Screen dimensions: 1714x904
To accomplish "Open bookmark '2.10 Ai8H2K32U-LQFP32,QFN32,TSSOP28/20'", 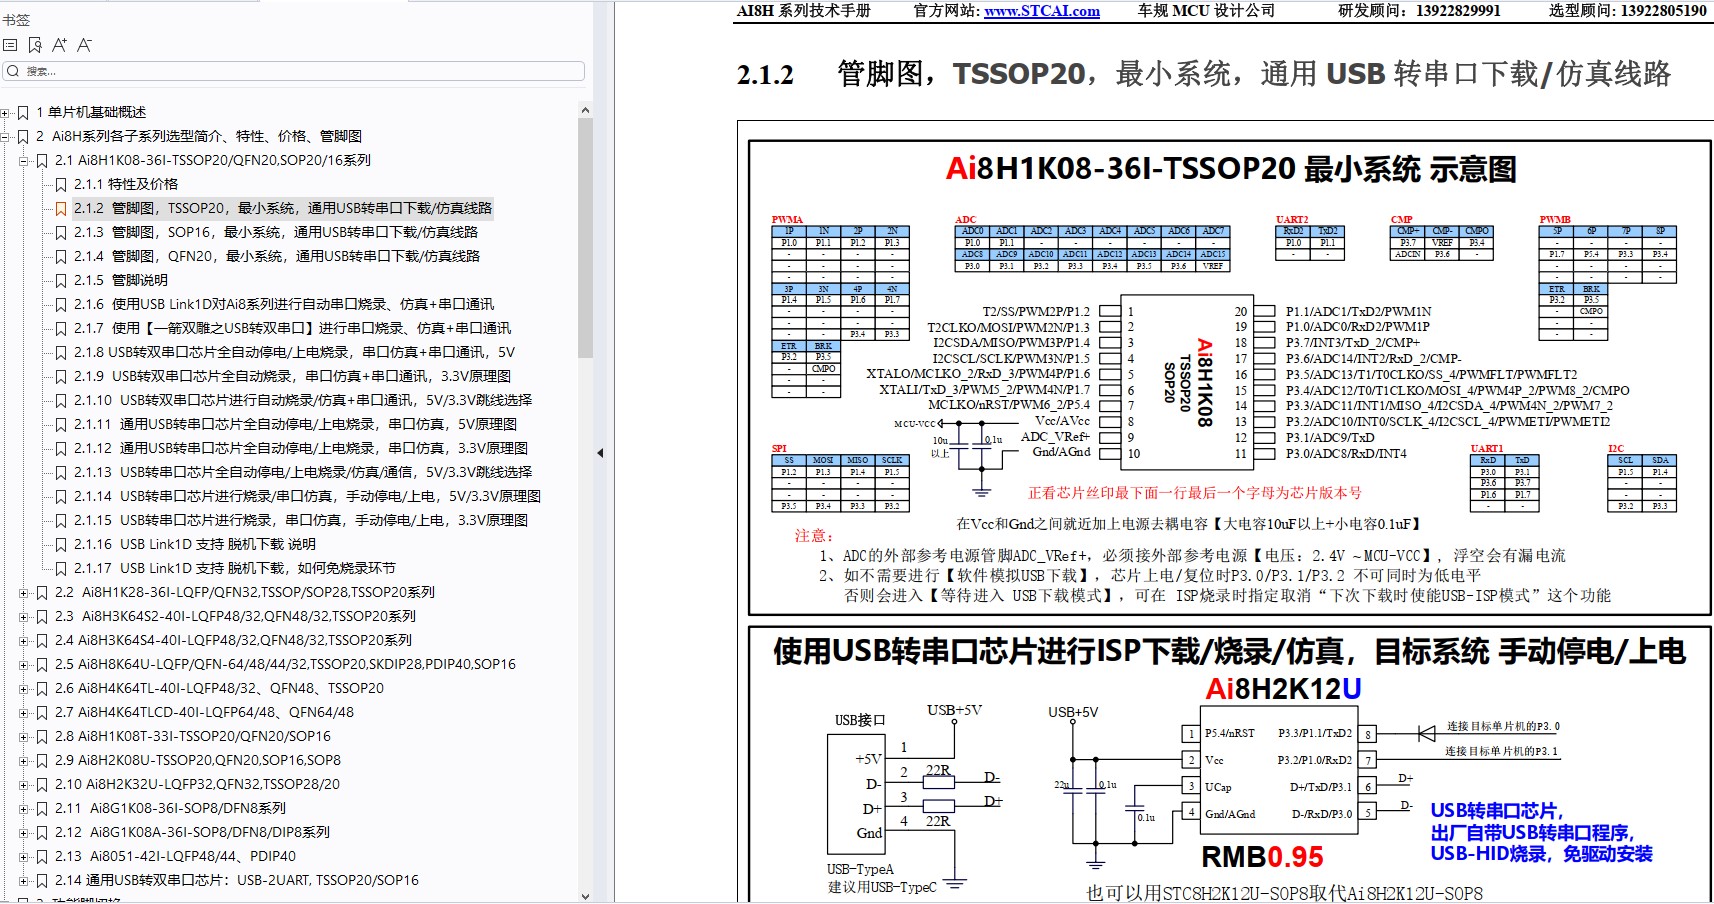I will [x=198, y=784].
